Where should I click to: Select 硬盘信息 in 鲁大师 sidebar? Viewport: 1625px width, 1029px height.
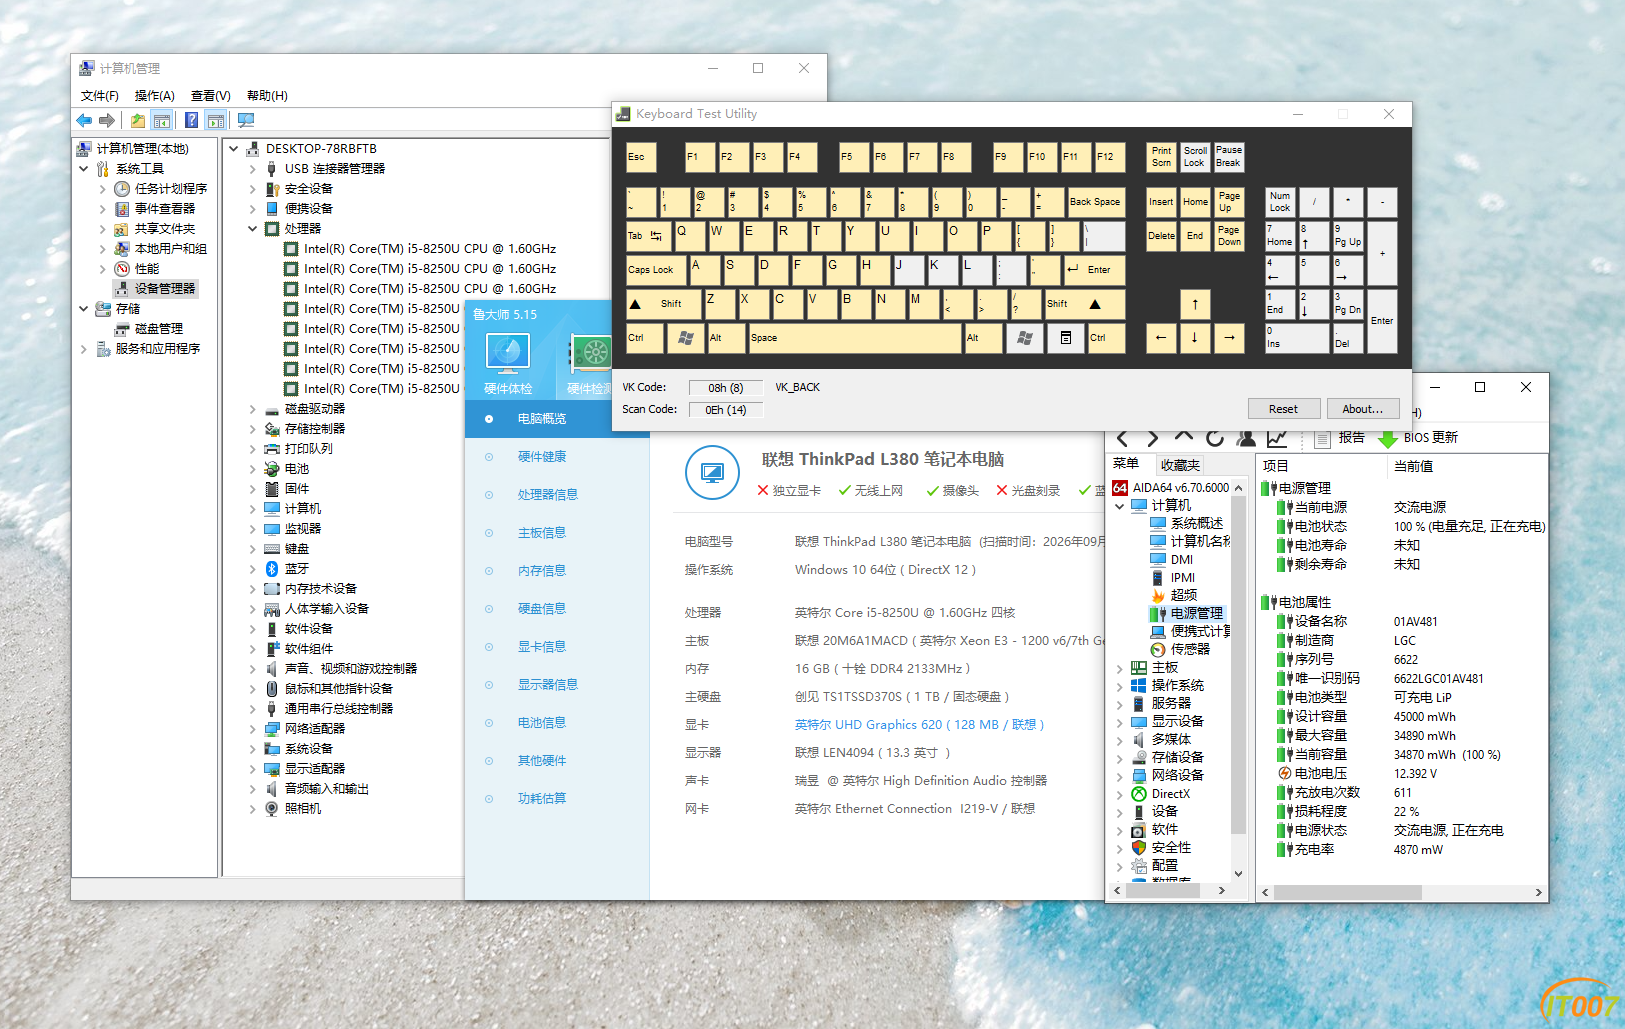point(557,609)
